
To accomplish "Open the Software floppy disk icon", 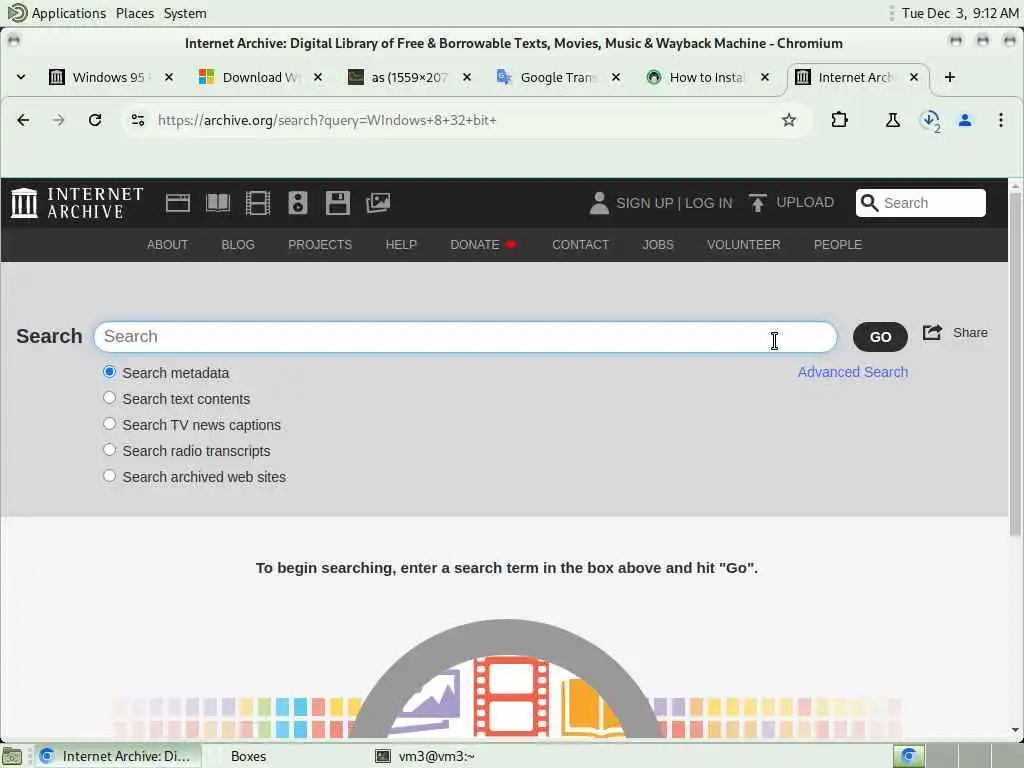I will 338,203.
